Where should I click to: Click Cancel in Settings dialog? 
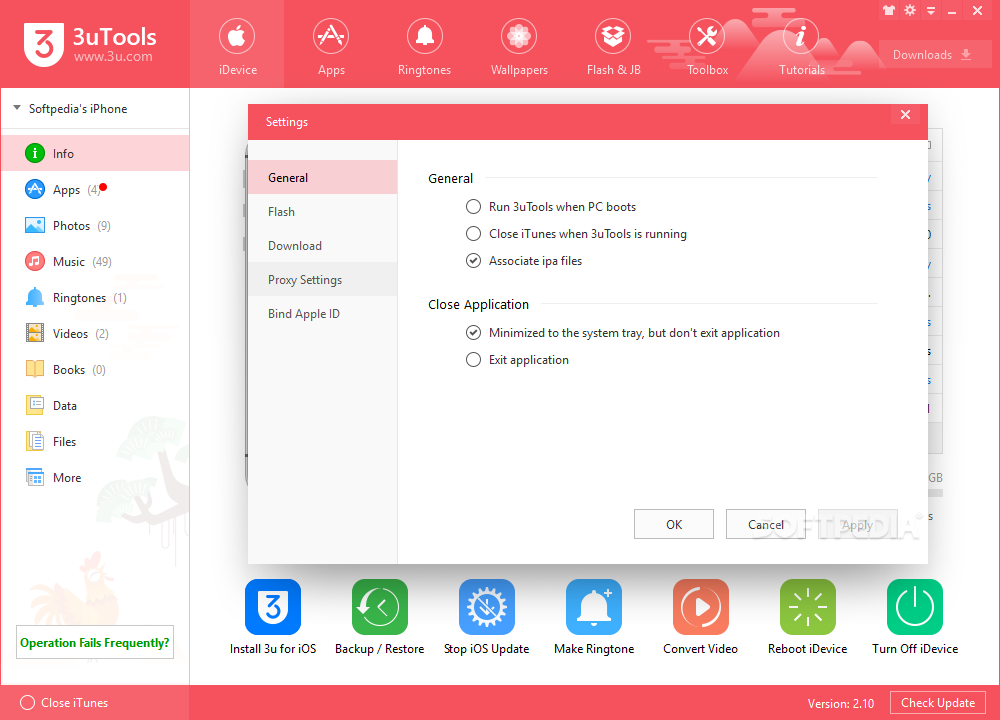(765, 524)
